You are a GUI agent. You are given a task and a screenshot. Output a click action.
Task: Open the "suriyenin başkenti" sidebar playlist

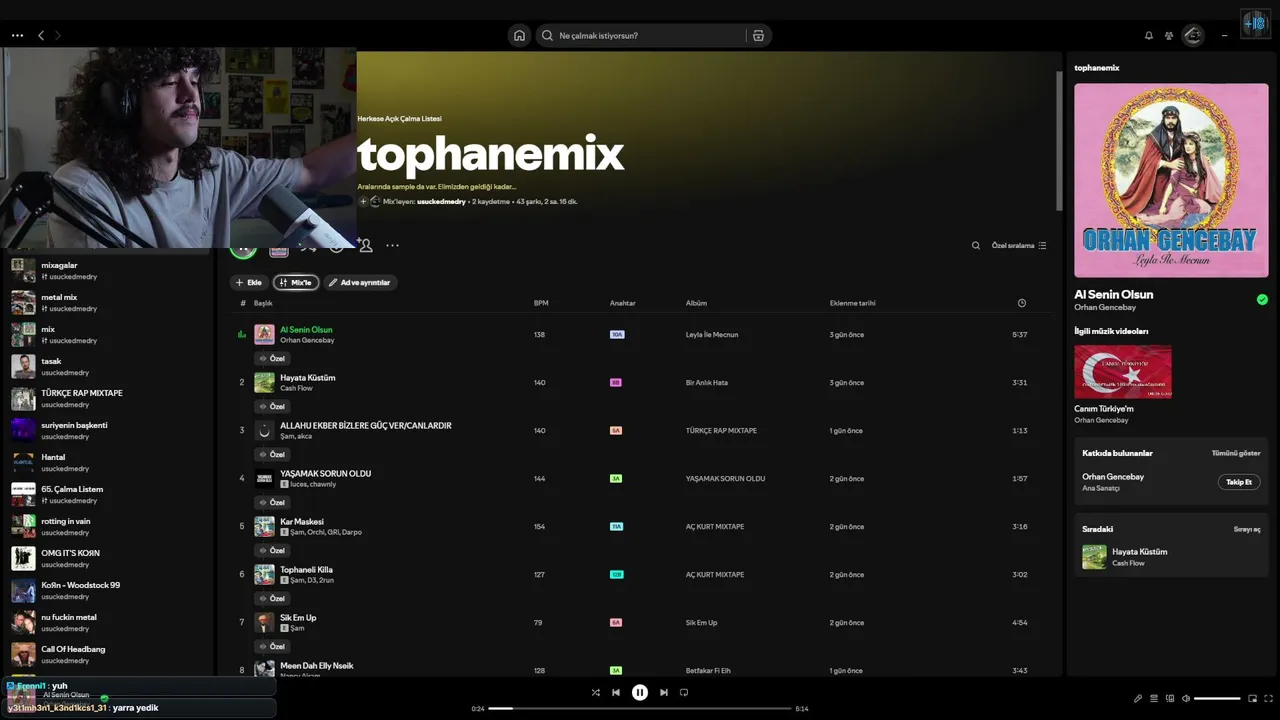tap(107, 430)
